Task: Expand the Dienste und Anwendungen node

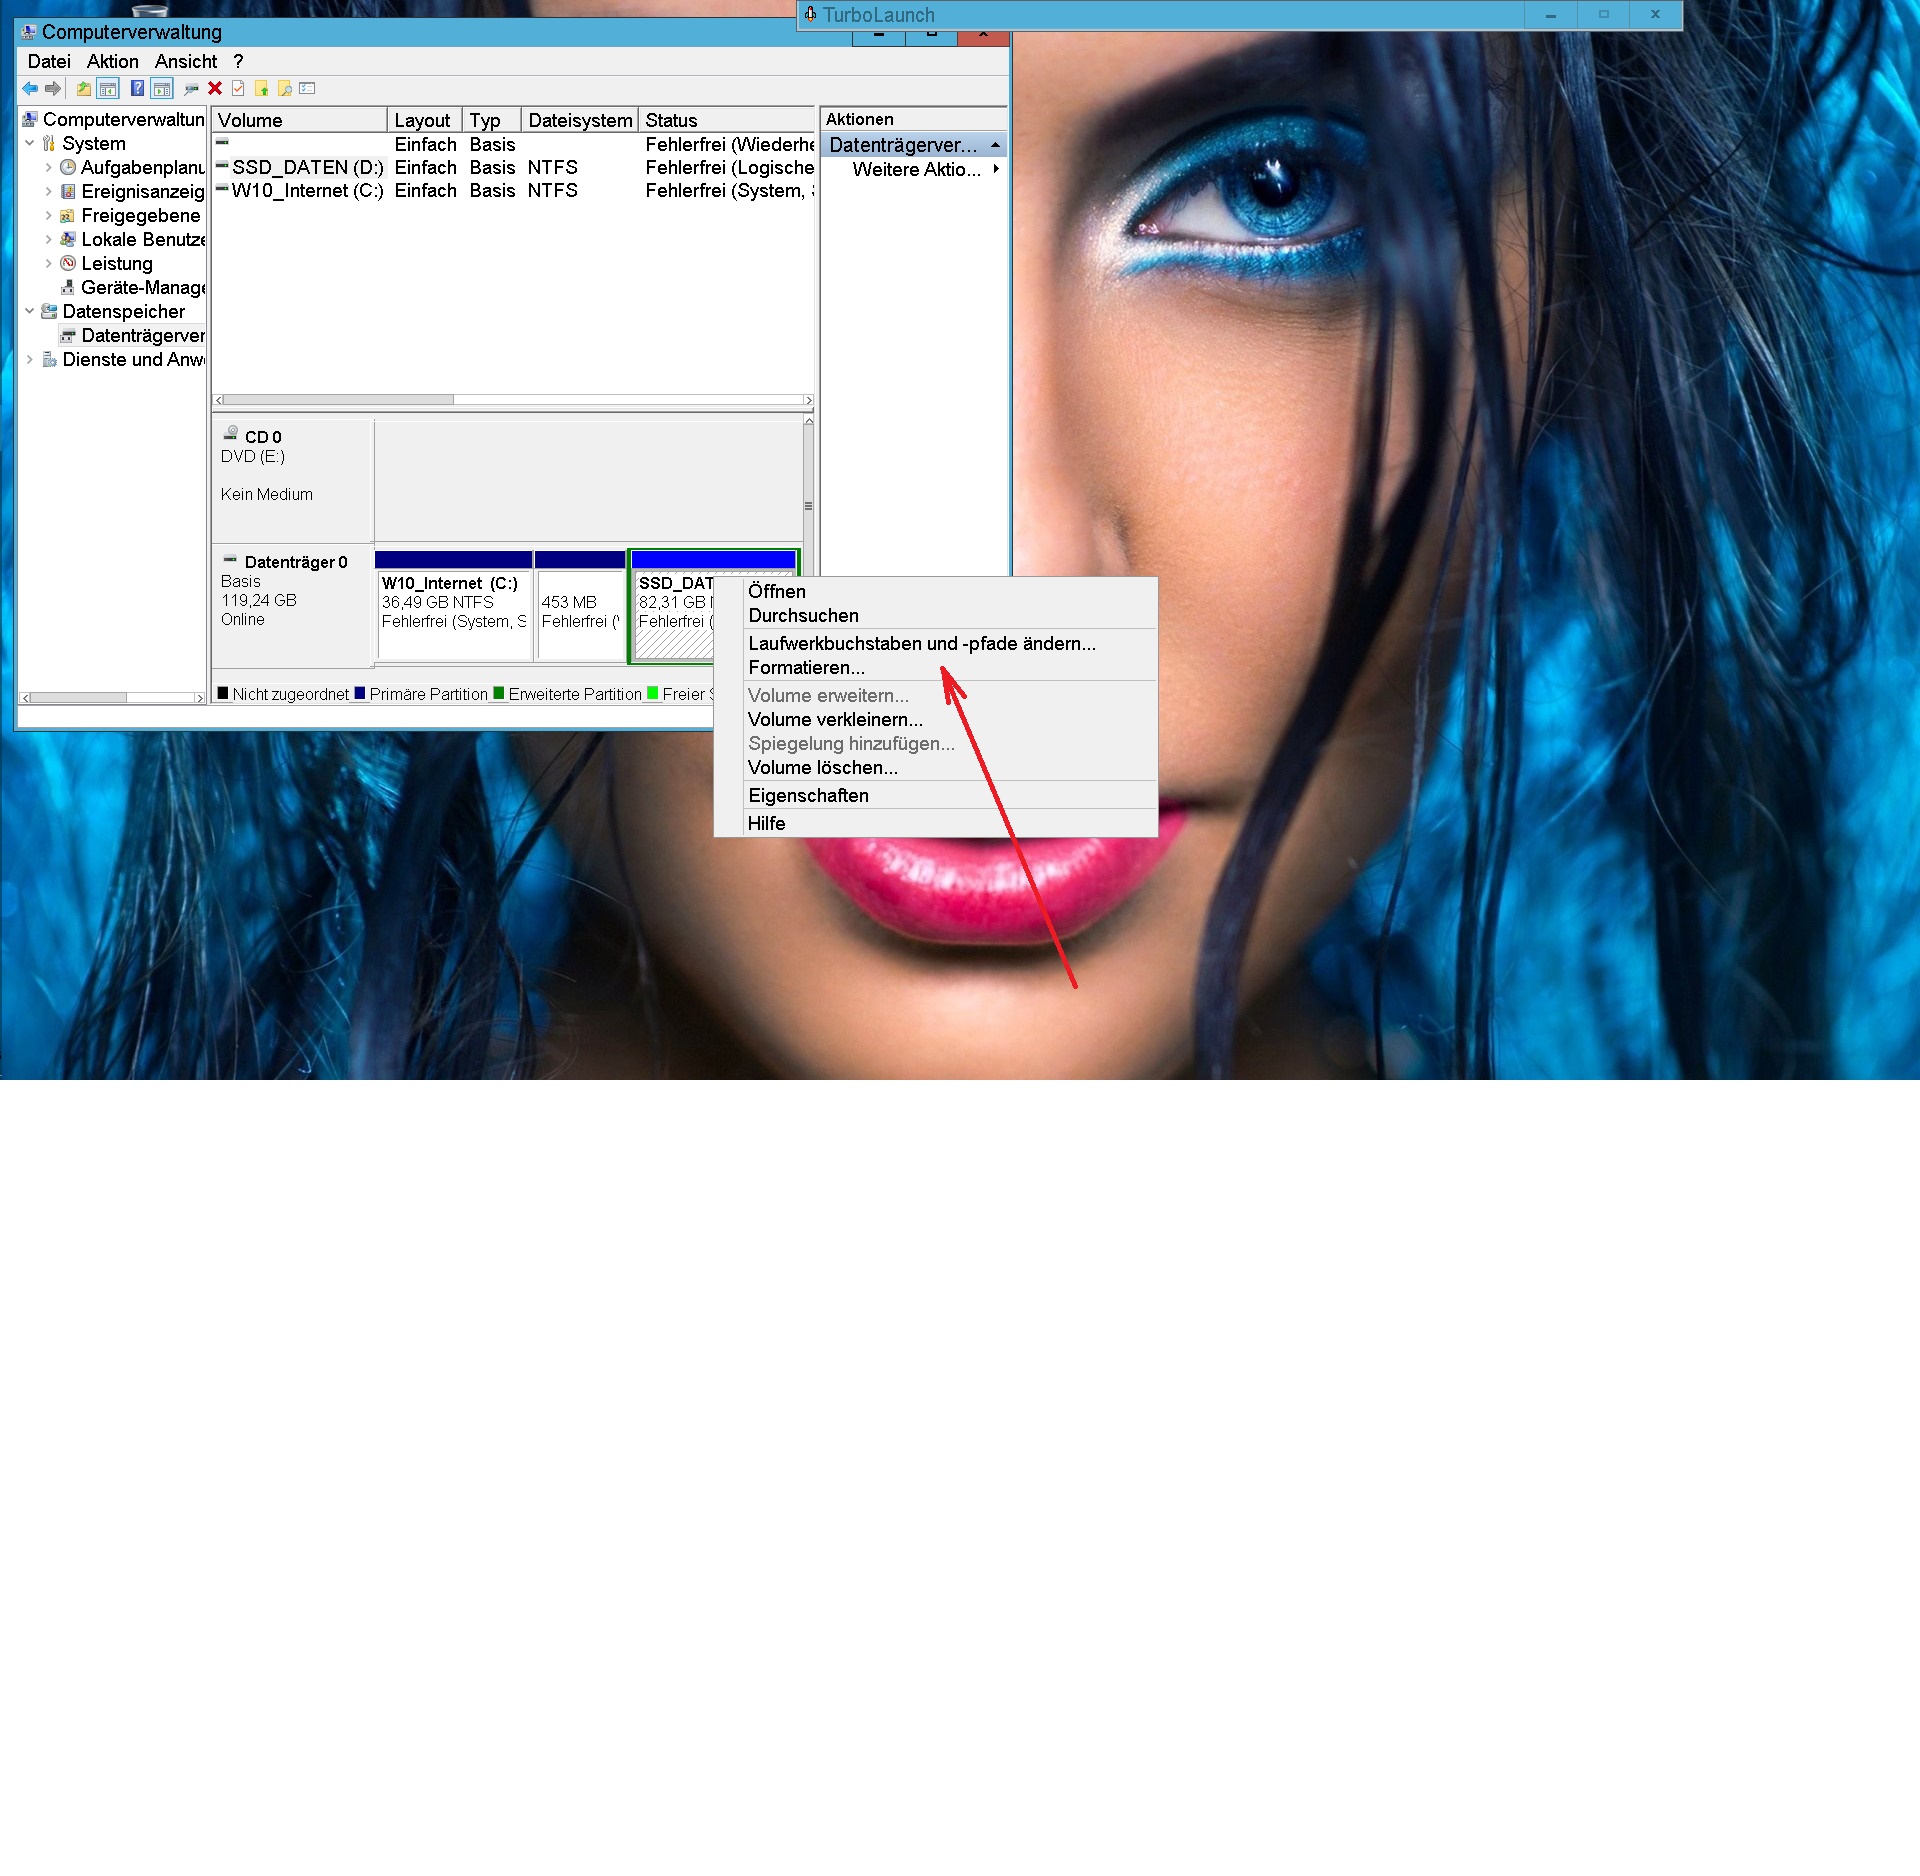Action: click(29, 360)
